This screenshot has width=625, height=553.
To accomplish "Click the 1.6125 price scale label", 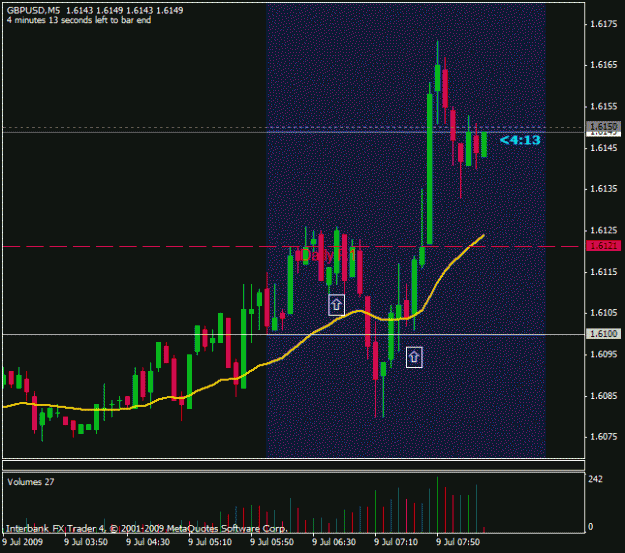I will click(x=603, y=230).
